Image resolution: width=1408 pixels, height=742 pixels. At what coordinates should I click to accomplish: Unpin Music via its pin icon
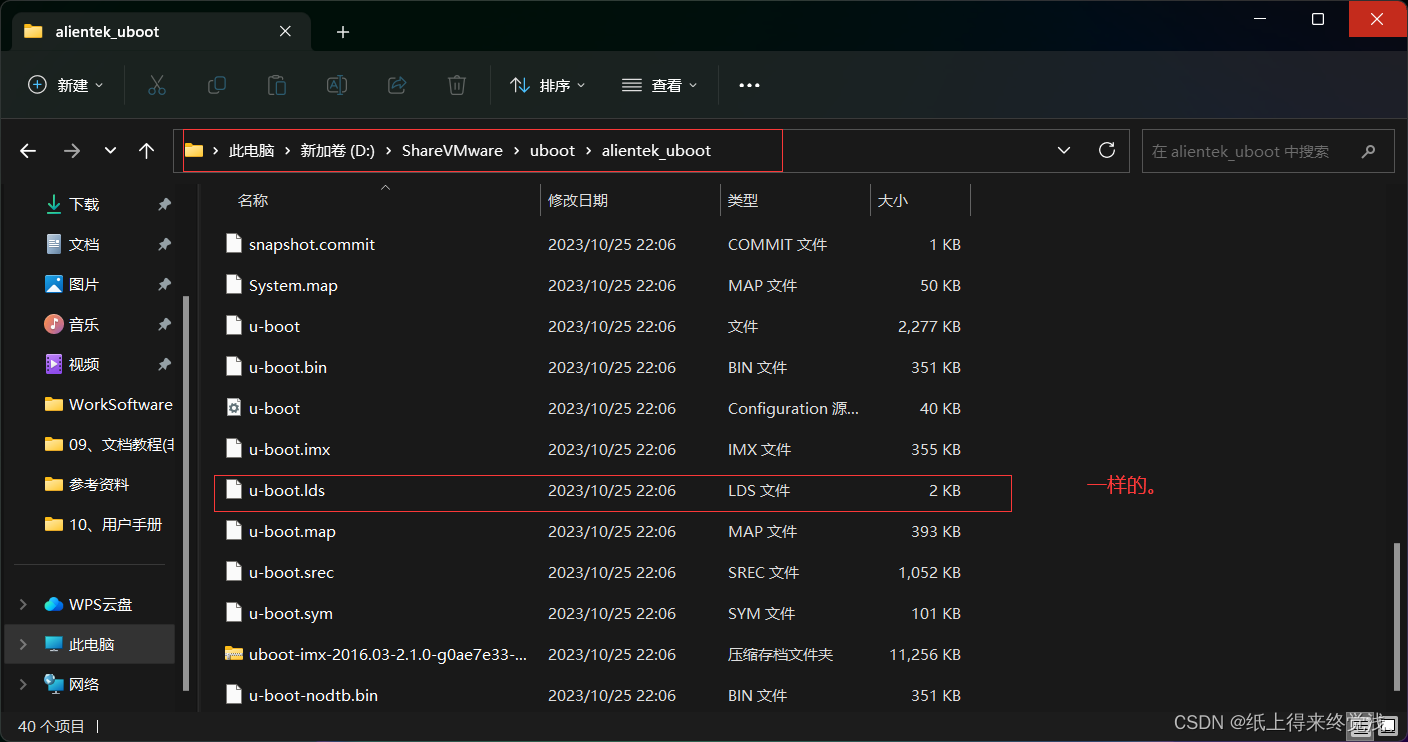(x=164, y=324)
